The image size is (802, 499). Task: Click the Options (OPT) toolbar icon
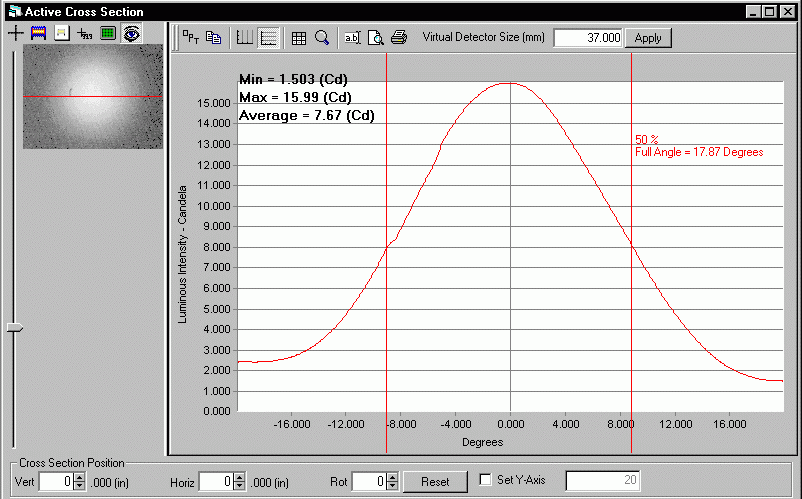(x=191, y=37)
